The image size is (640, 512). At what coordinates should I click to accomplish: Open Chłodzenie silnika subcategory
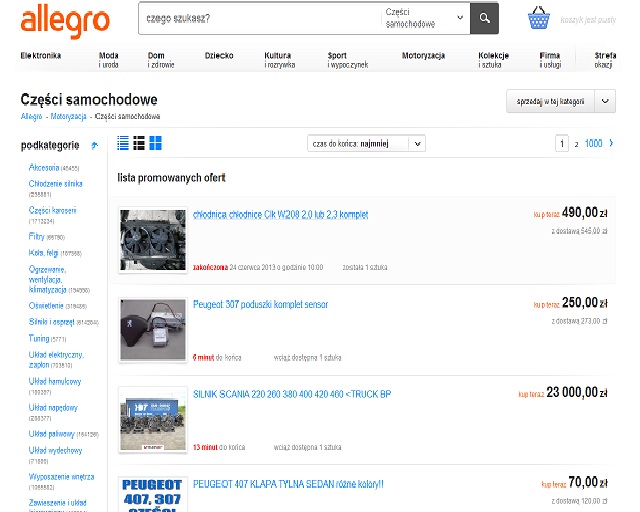56,184
